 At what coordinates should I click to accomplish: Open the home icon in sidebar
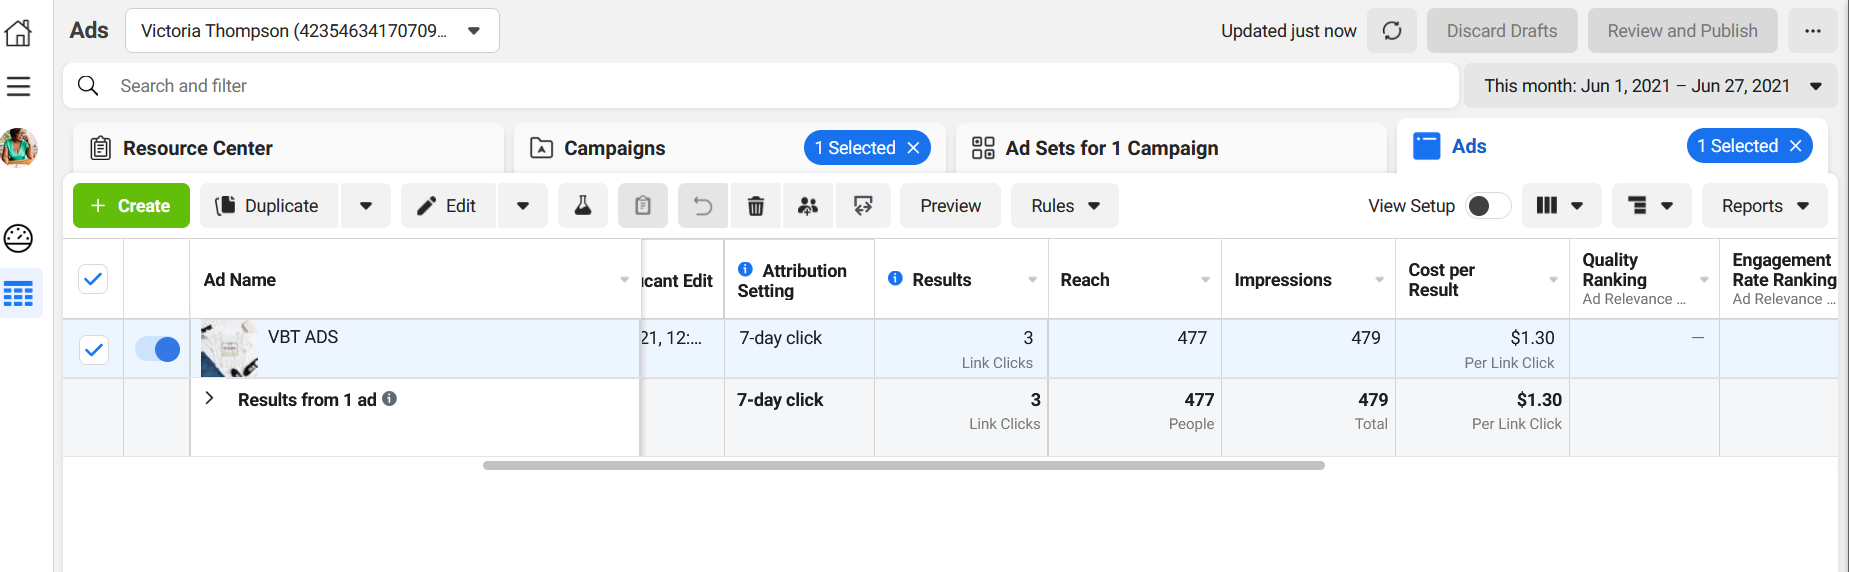19,33
